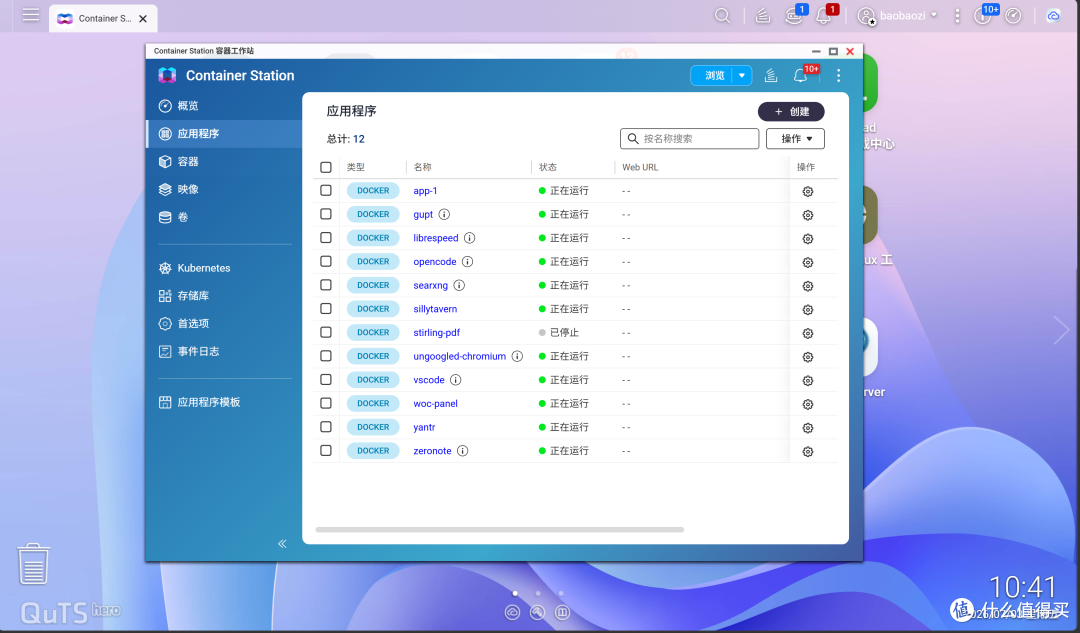Open Container Station three-dot more menu
The height and width of the screenshot is (633, 1080).
(x=838, y=75)
